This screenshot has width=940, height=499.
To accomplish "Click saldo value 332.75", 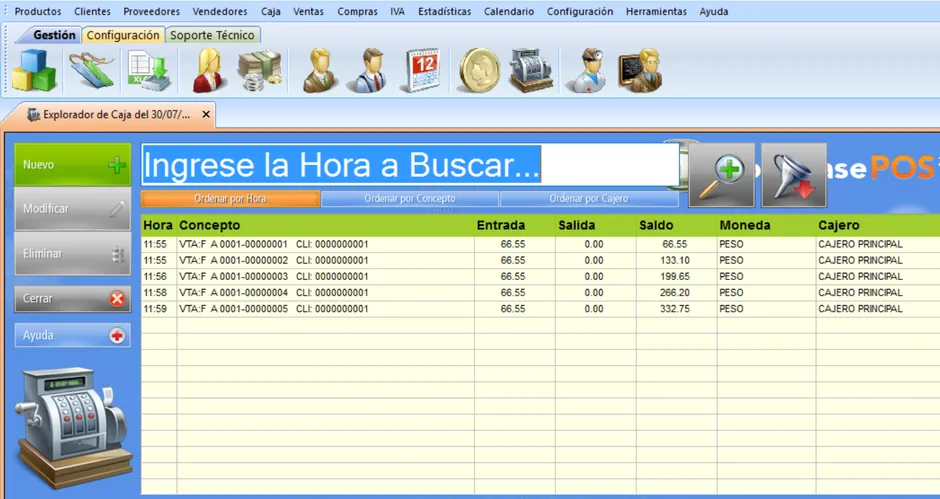I will [x=675, y=309].
